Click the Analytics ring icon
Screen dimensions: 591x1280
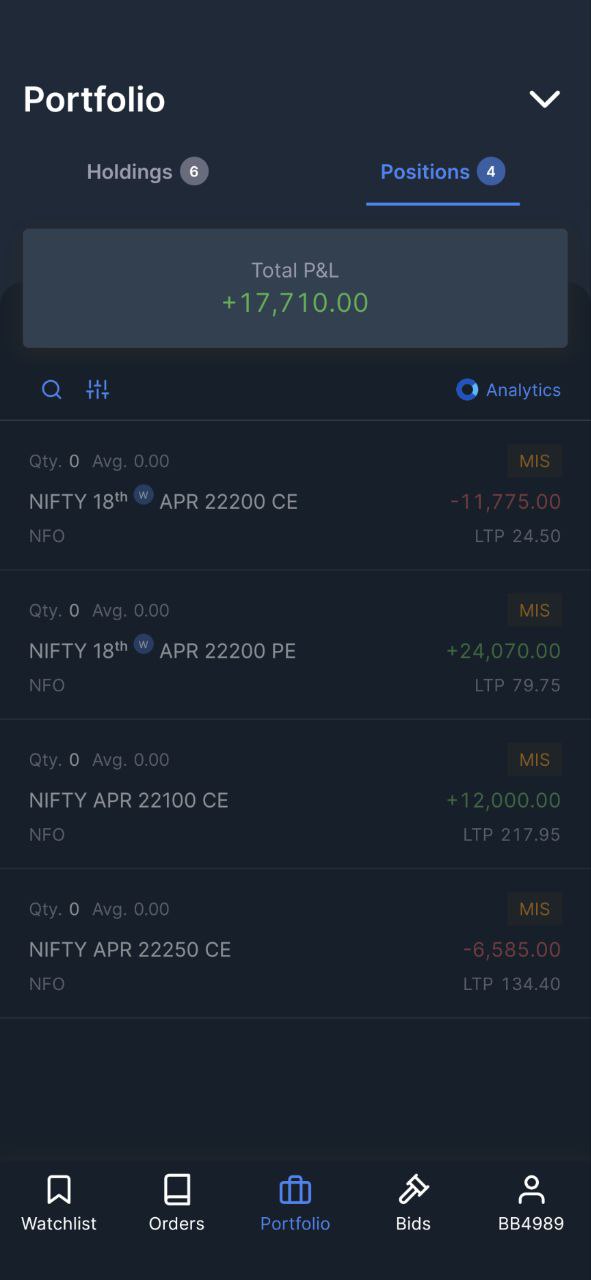click(467, 390)
